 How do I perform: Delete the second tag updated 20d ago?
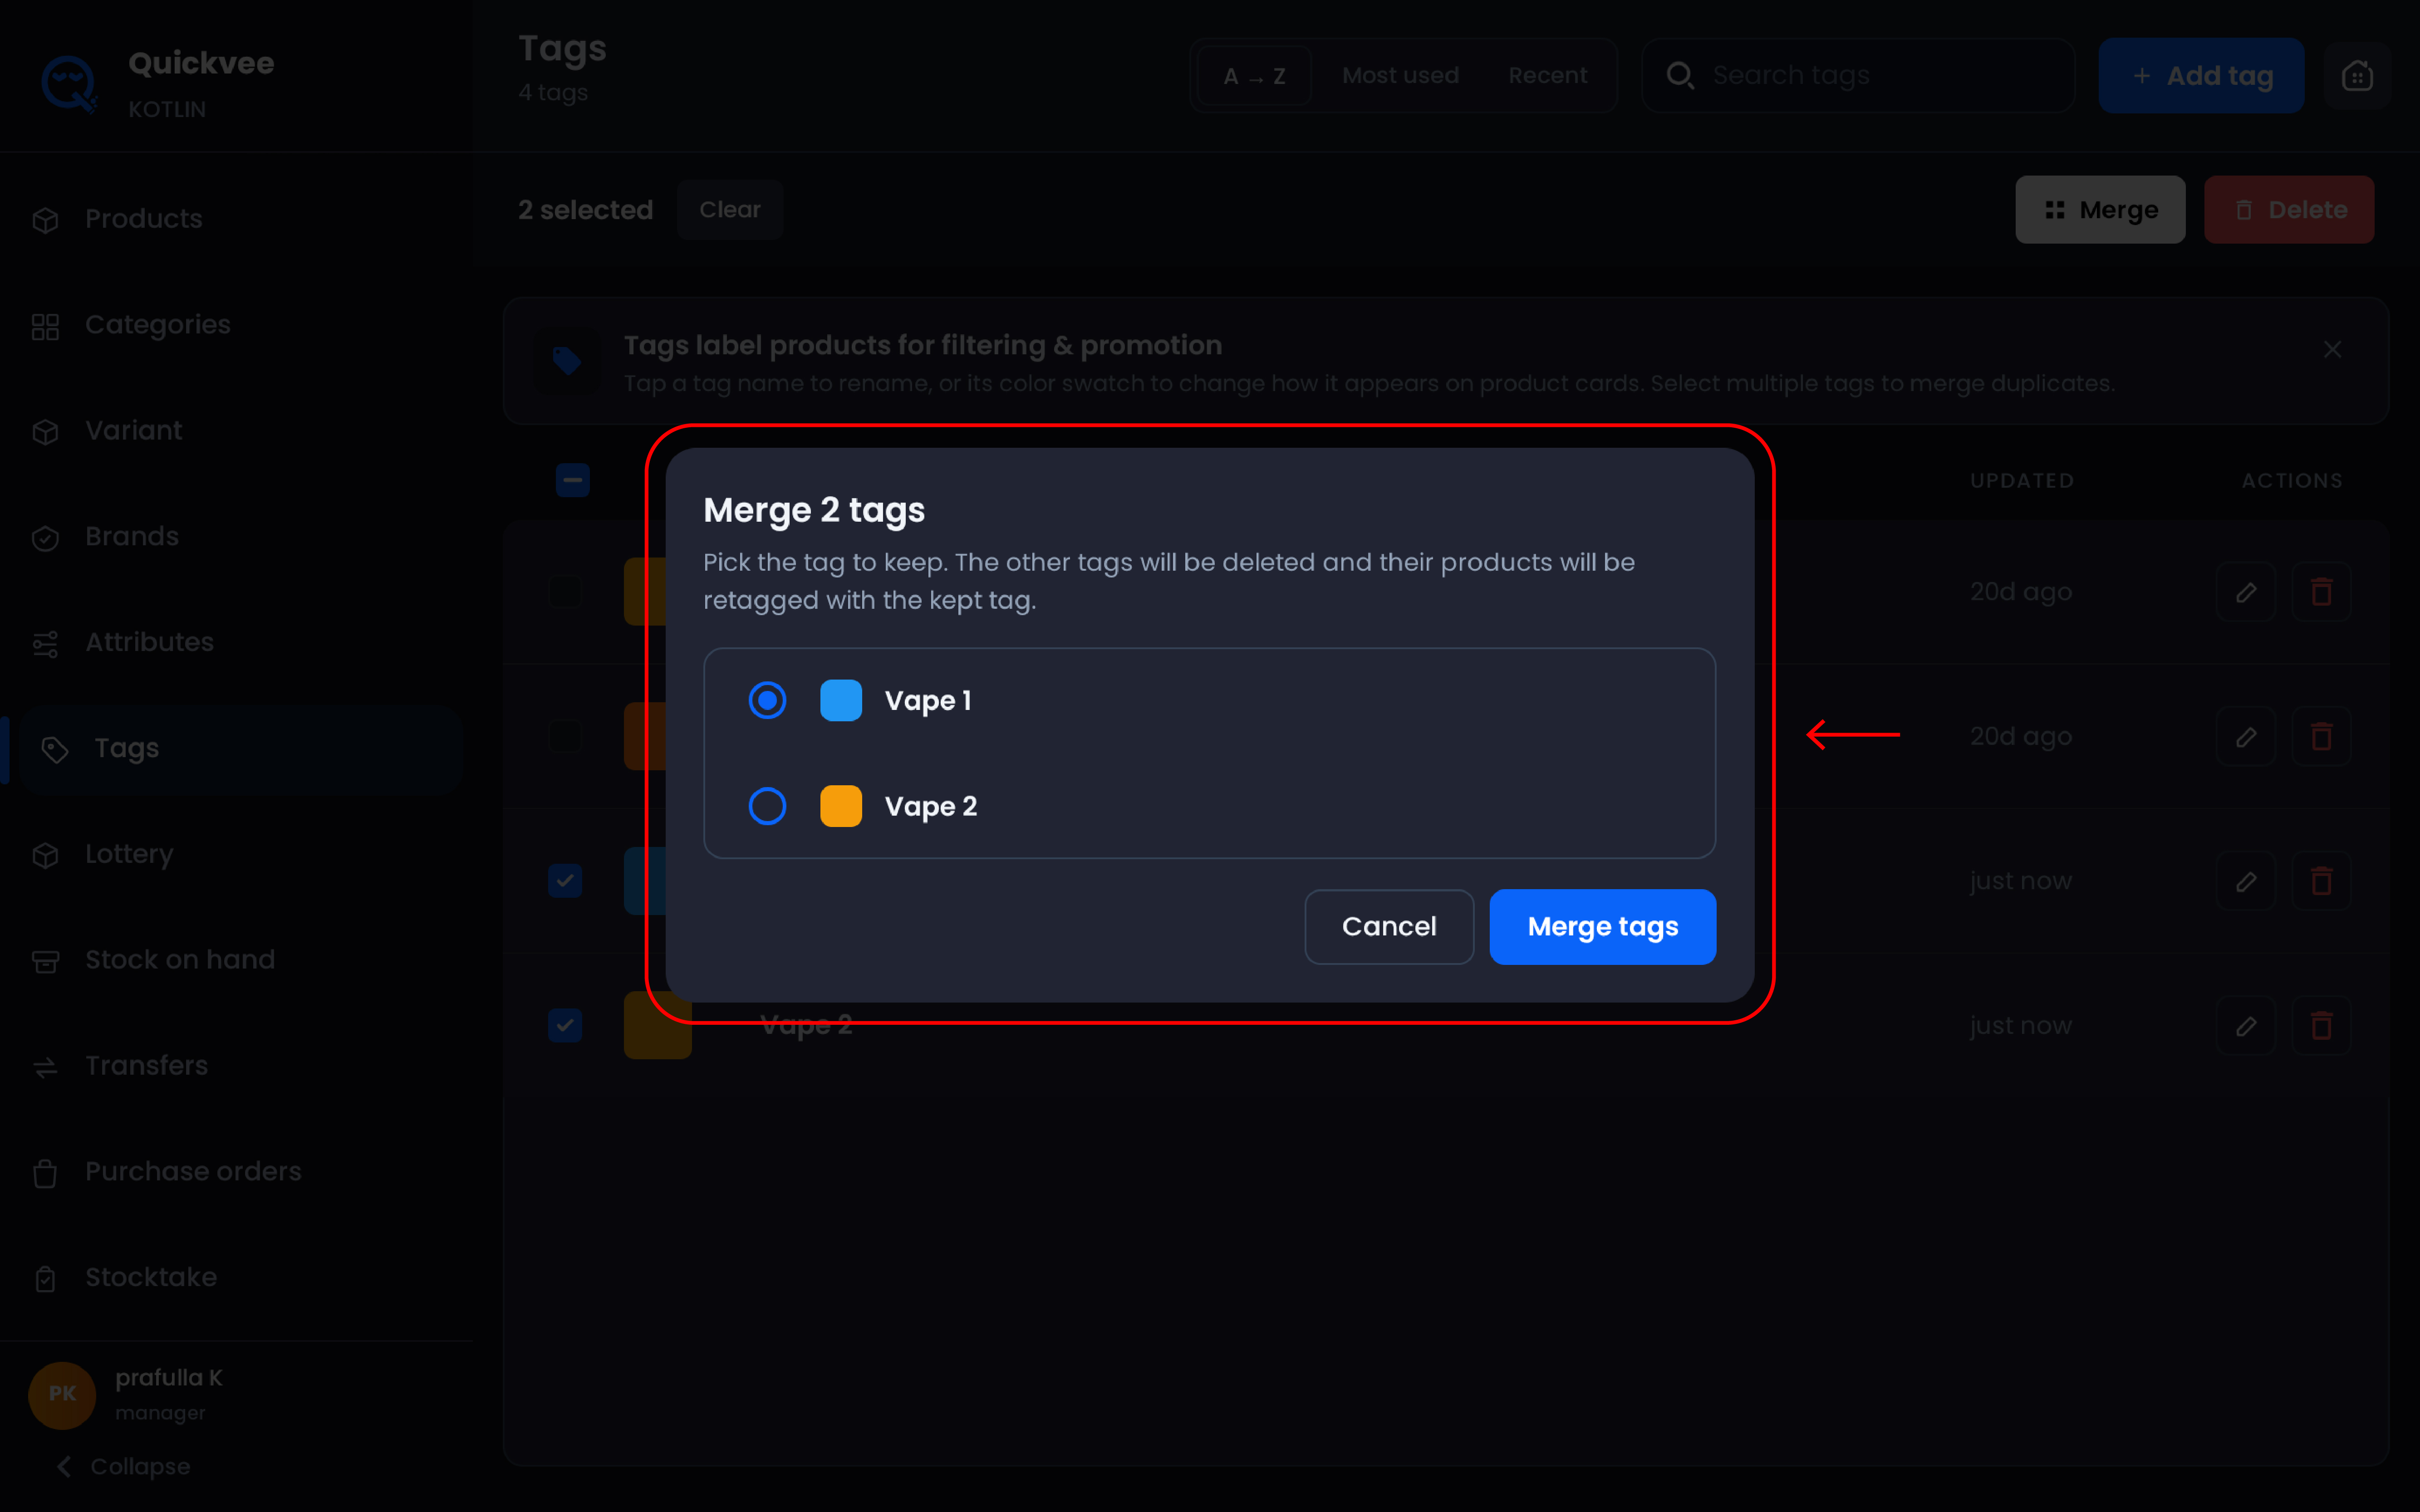tap(2321, 737)
